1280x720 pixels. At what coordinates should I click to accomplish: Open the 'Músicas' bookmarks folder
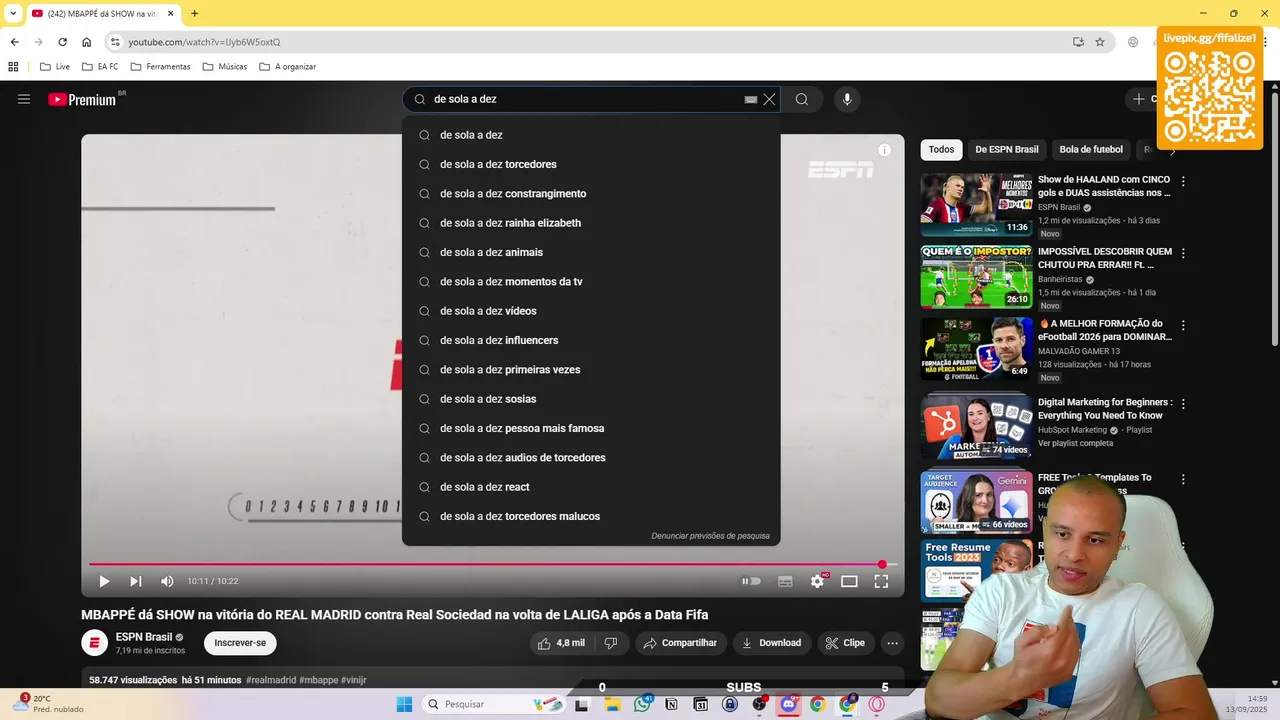225,67
